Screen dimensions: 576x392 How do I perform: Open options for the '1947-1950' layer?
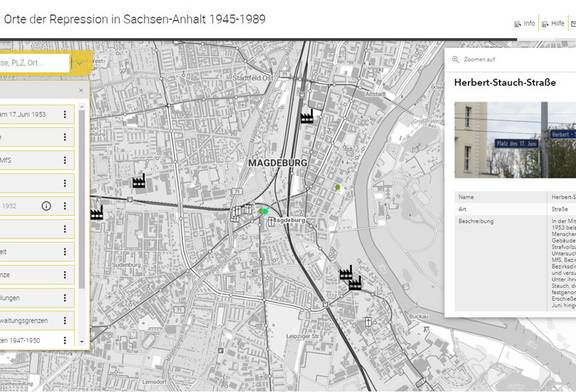coord(65,340)
